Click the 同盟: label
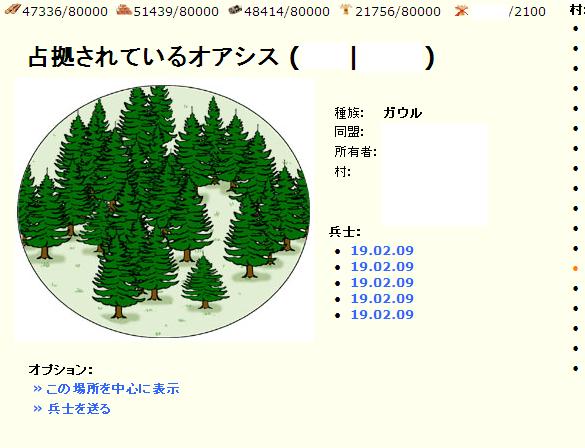 (x=349, y=132)
